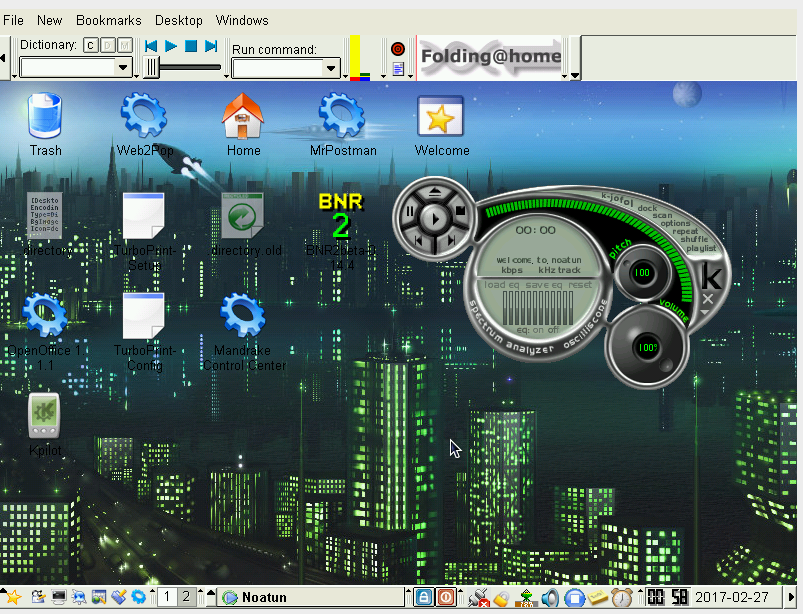The width and height of the screenshot is (803, 614).
Task: Click the top panel's left hide arrow
Action: pyautogui.click(x=3, y=58)
